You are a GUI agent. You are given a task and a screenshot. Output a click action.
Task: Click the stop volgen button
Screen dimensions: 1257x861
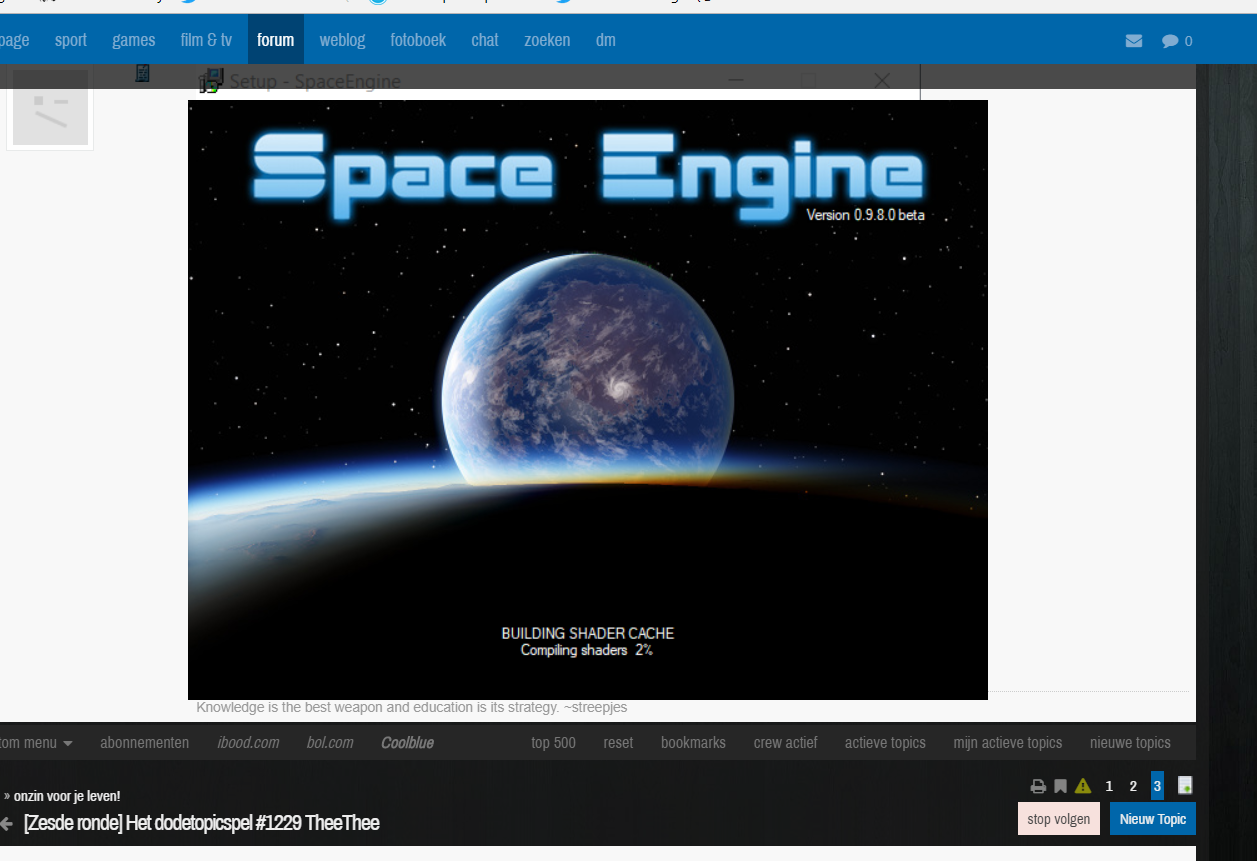1059,819
